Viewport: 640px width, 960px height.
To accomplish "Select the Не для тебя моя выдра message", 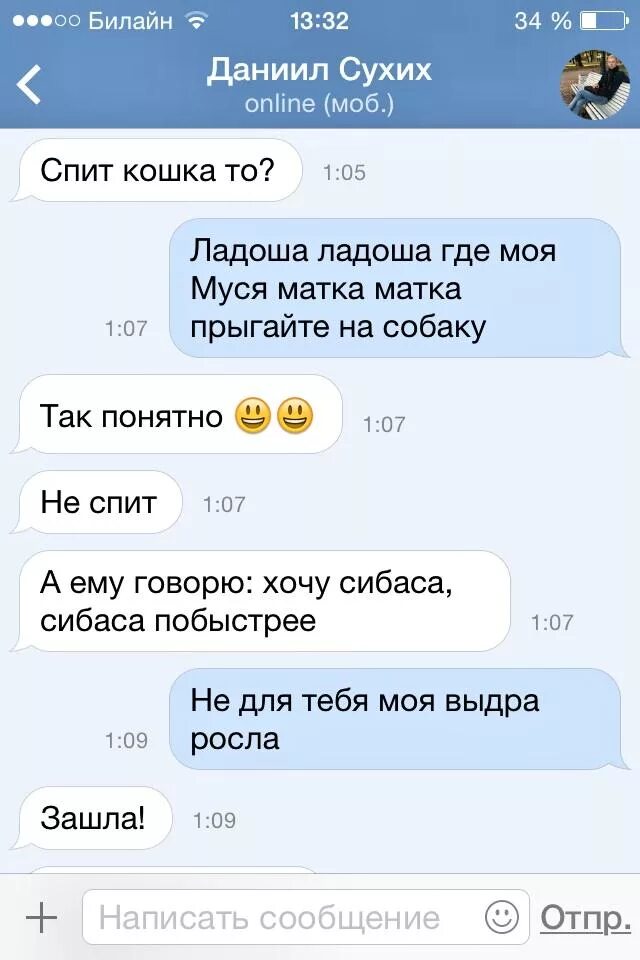I will 399,719.
